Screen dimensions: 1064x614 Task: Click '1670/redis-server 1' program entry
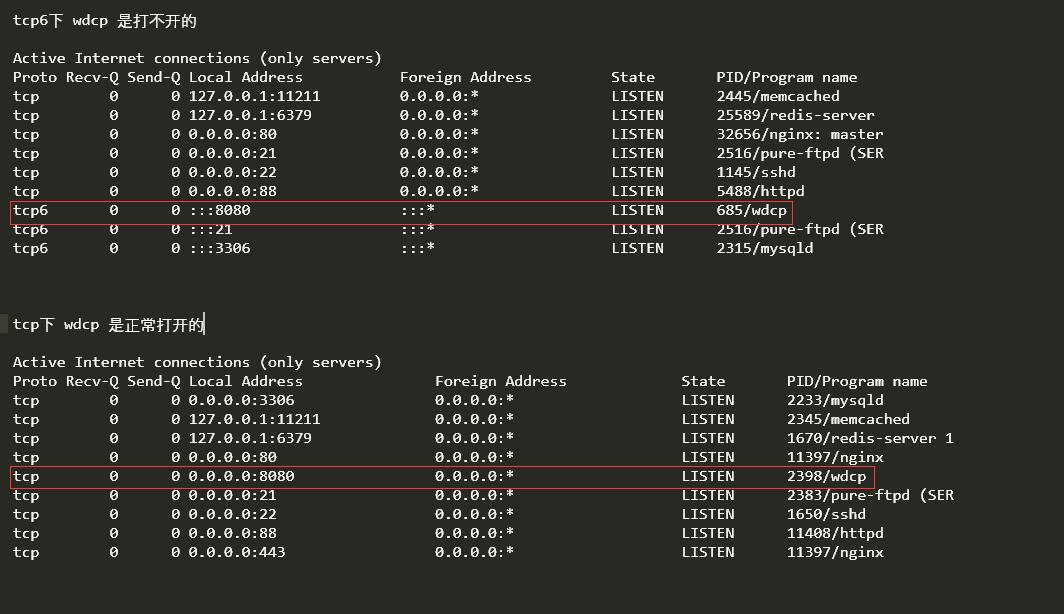(x=871, y=439)
